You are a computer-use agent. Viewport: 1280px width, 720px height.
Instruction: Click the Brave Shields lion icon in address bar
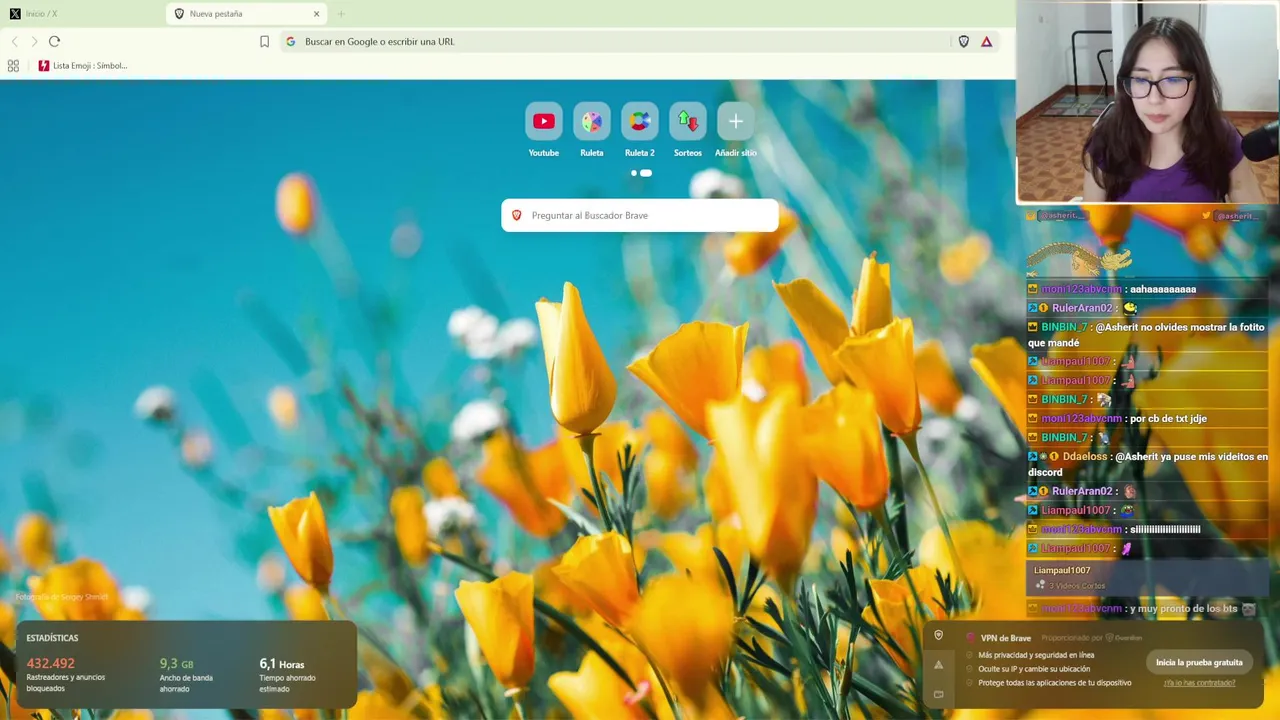pos(964,41)
